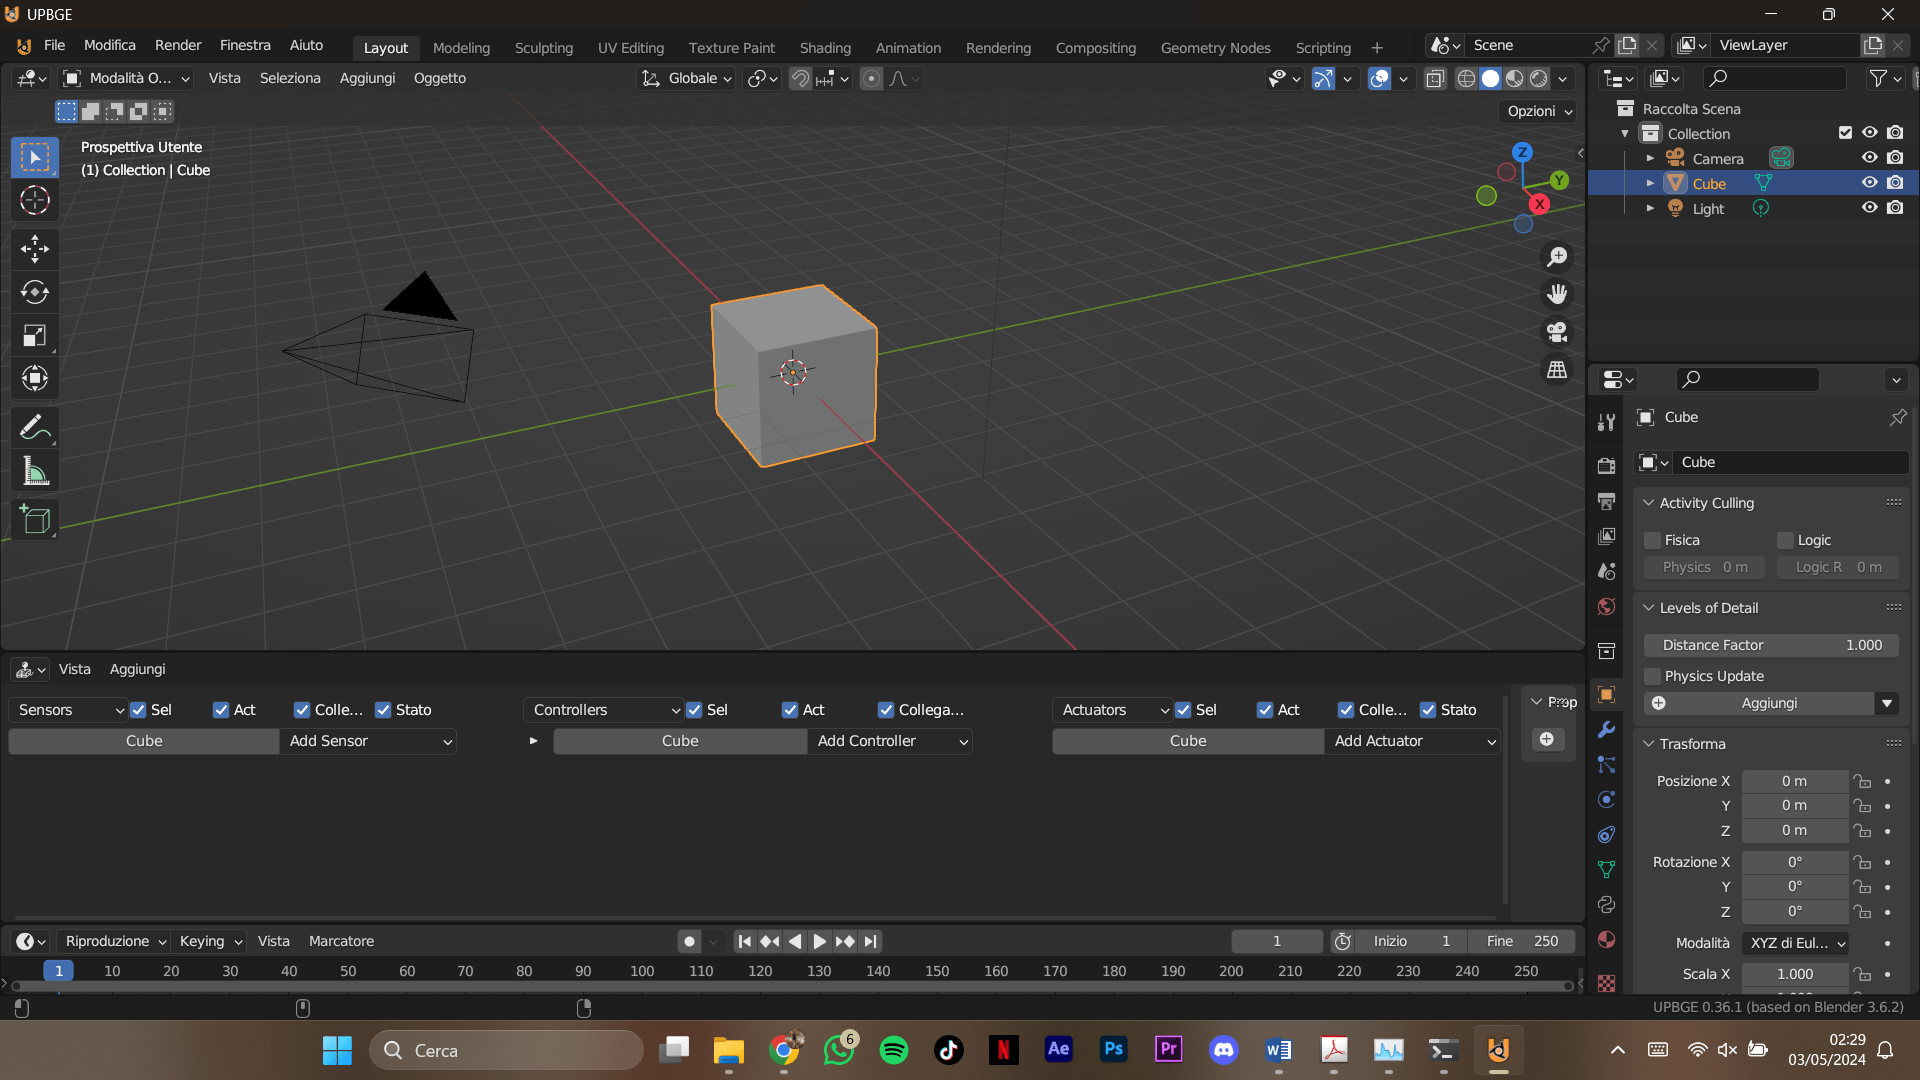Hide the Light object in outliner
The image size is (1920, 1080).
pos(1869,208)
